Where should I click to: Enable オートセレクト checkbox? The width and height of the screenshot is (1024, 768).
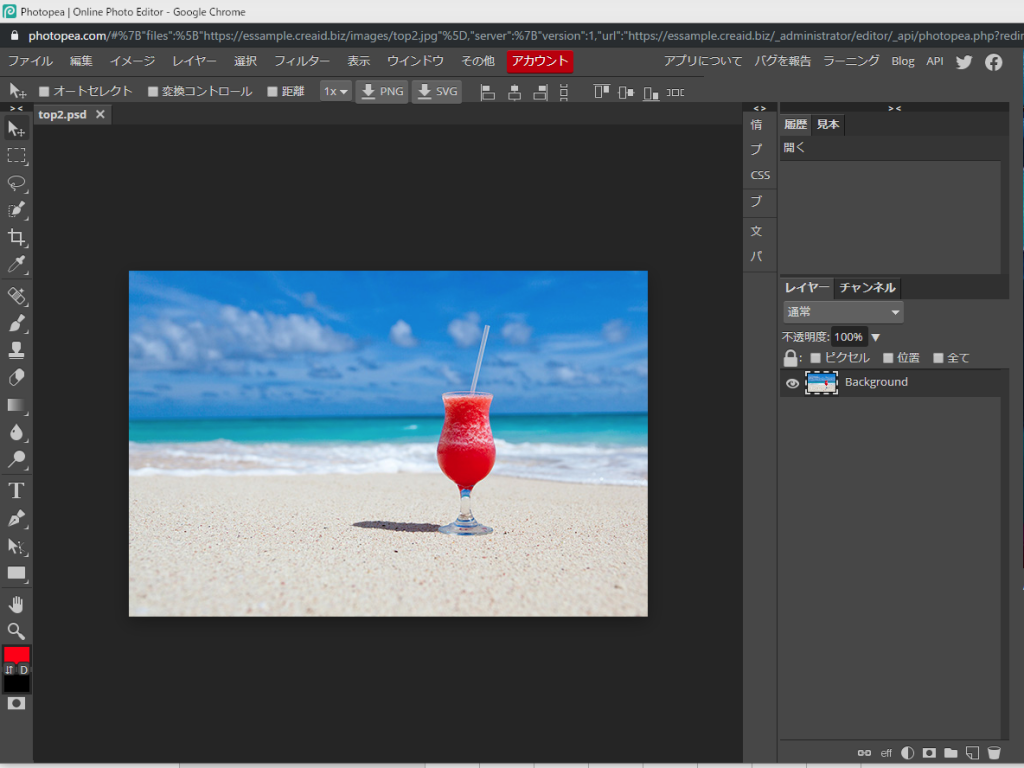(x=44, y=91)
